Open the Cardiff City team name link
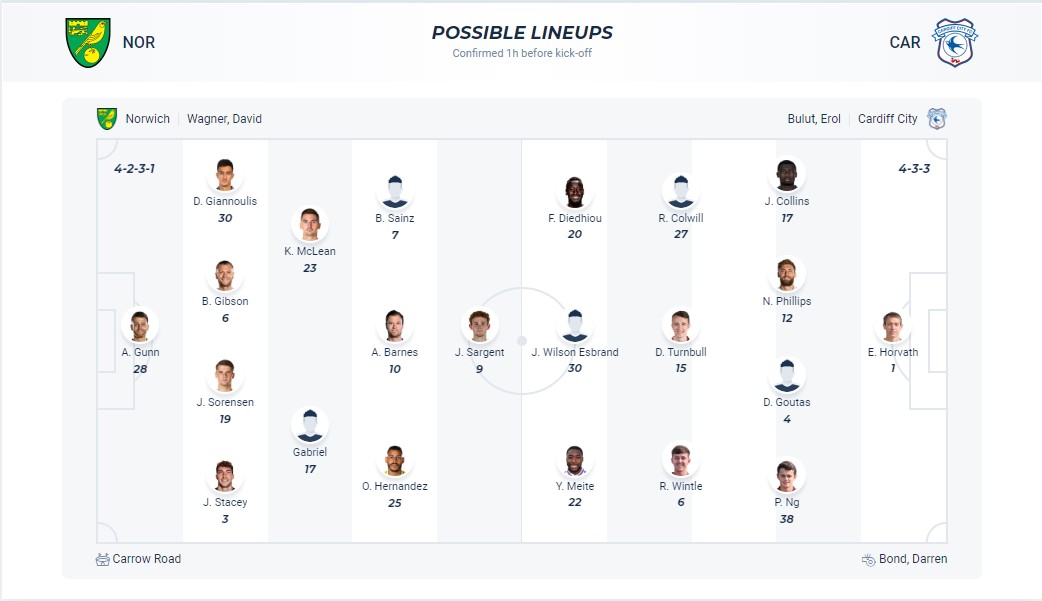 887,119
